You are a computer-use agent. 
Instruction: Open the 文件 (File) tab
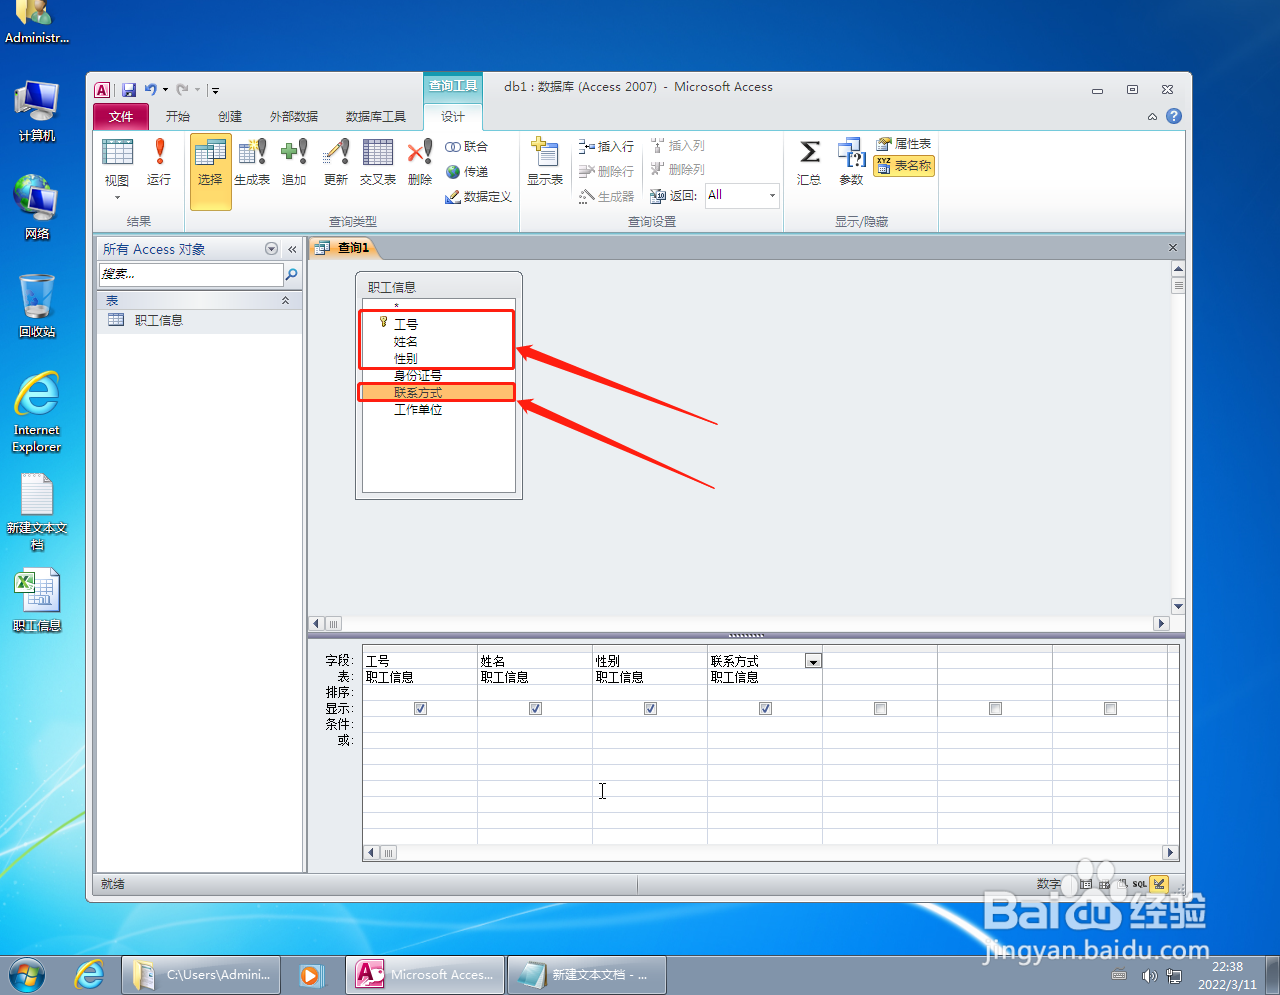point(121,116)
